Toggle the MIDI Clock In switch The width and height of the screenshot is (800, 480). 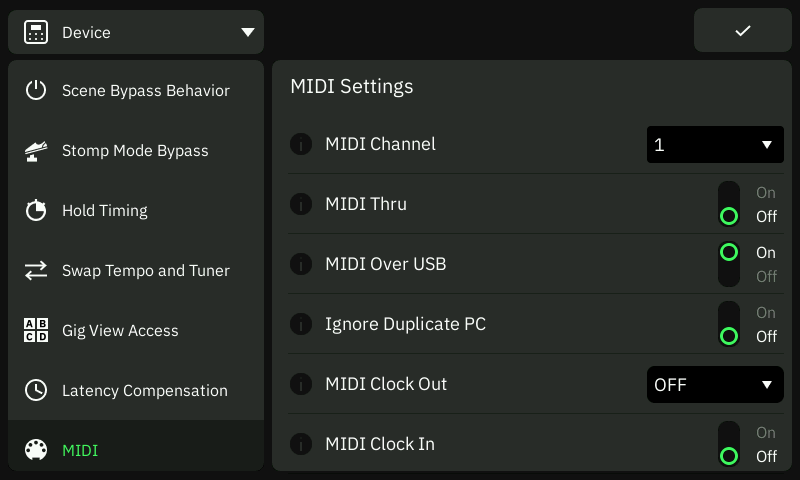tap(729, 444)
